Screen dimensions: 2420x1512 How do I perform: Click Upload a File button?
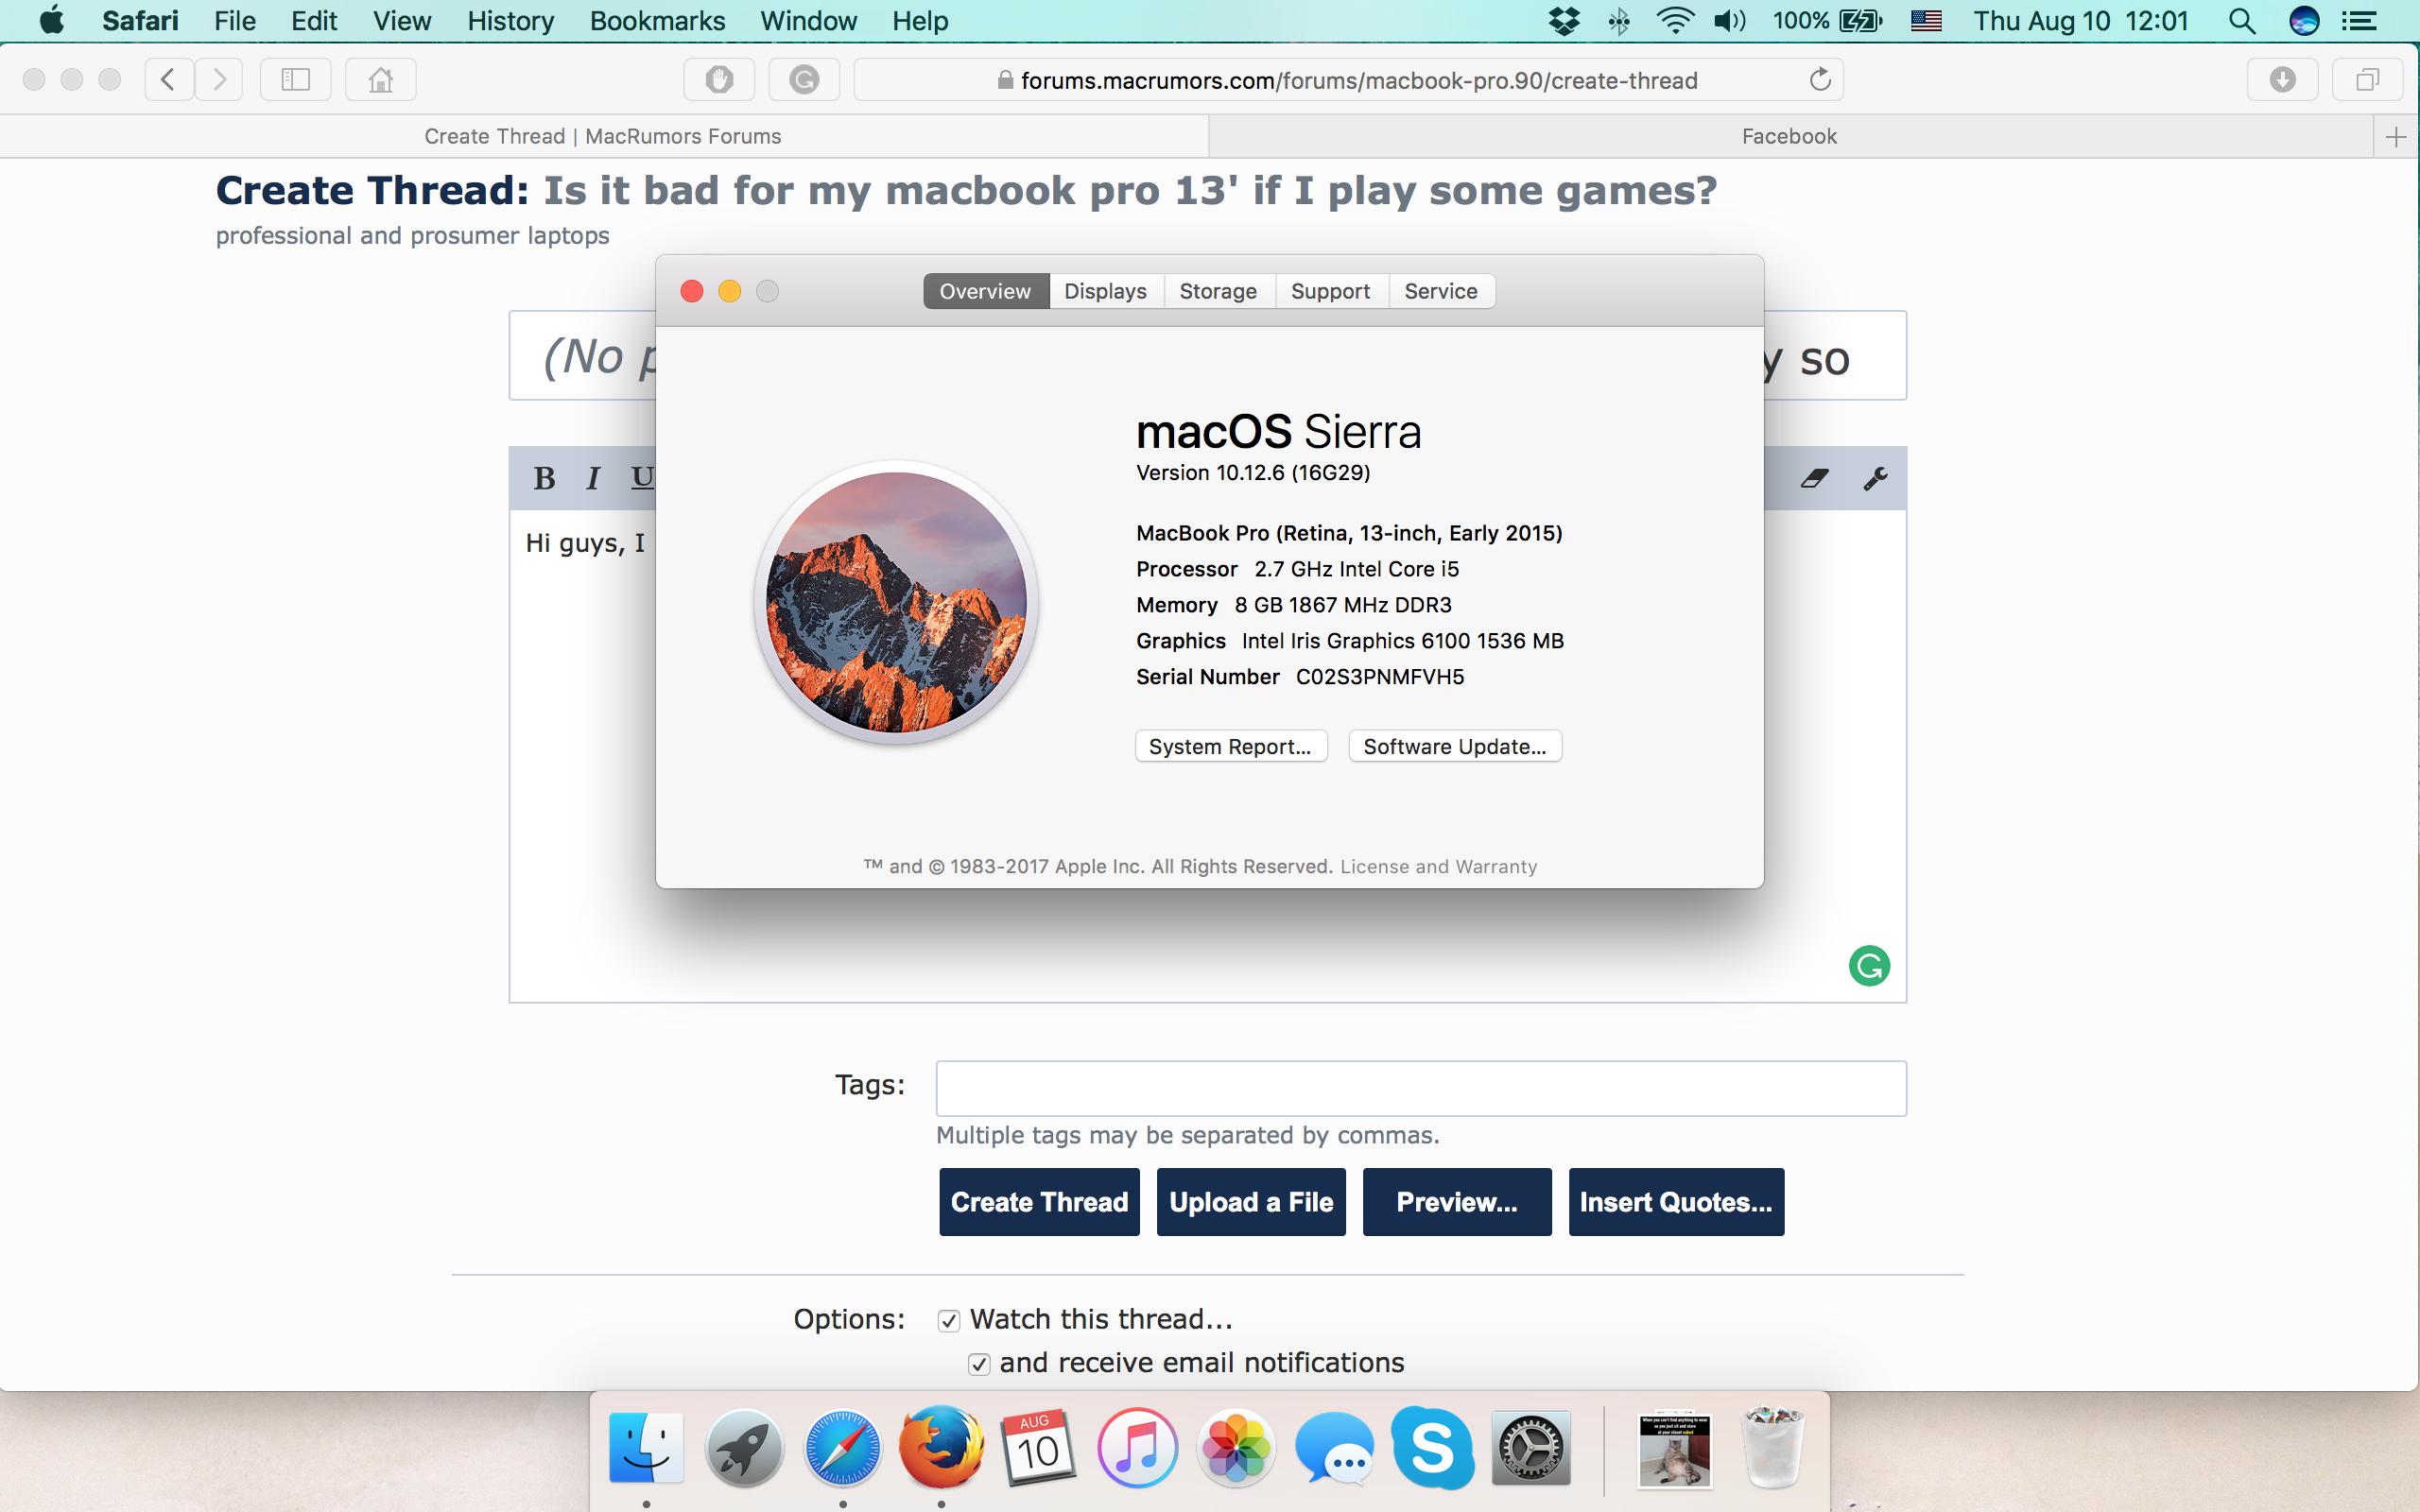point(1251,1202)
